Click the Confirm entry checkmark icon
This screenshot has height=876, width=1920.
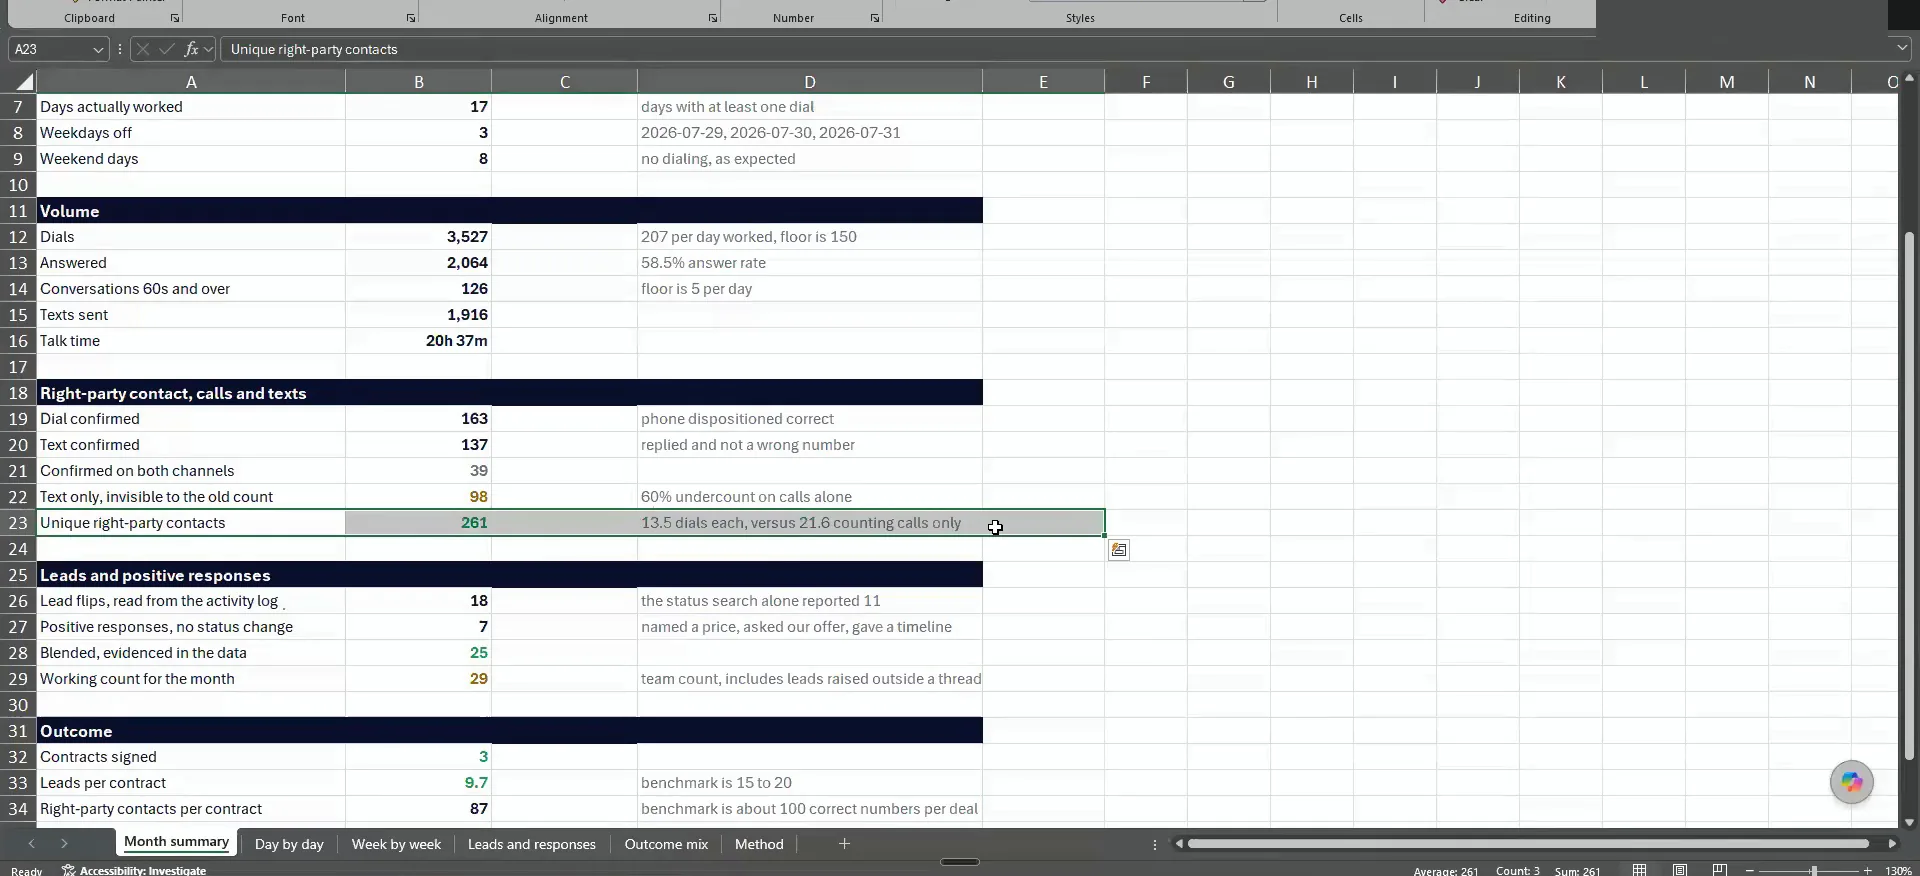[166, 49]
